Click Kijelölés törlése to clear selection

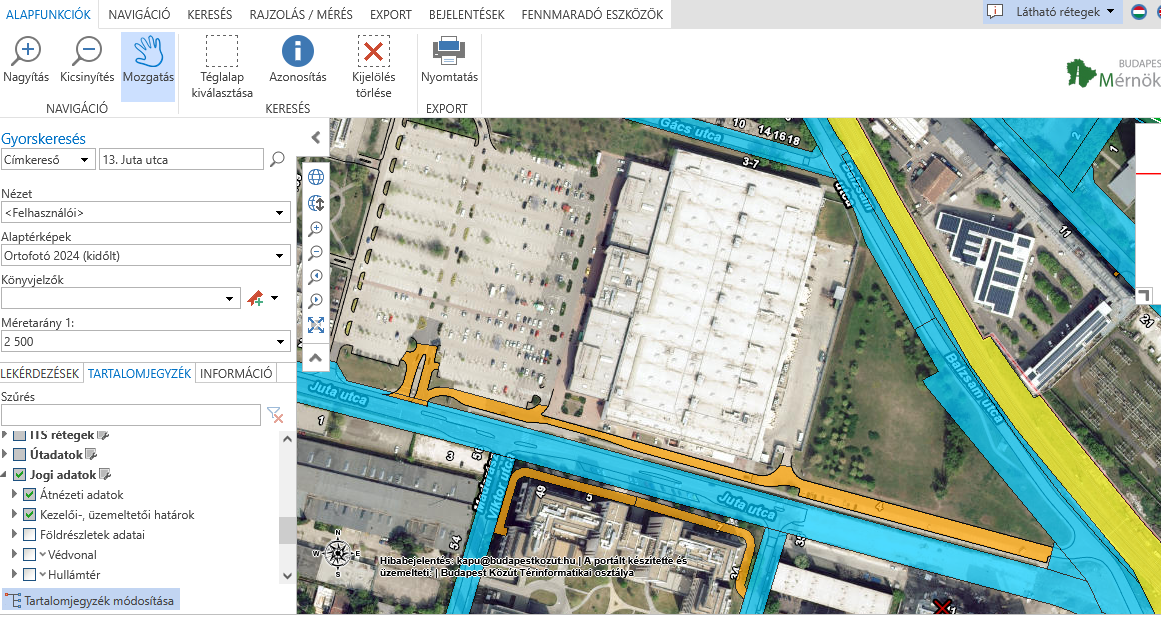point(374,66)
